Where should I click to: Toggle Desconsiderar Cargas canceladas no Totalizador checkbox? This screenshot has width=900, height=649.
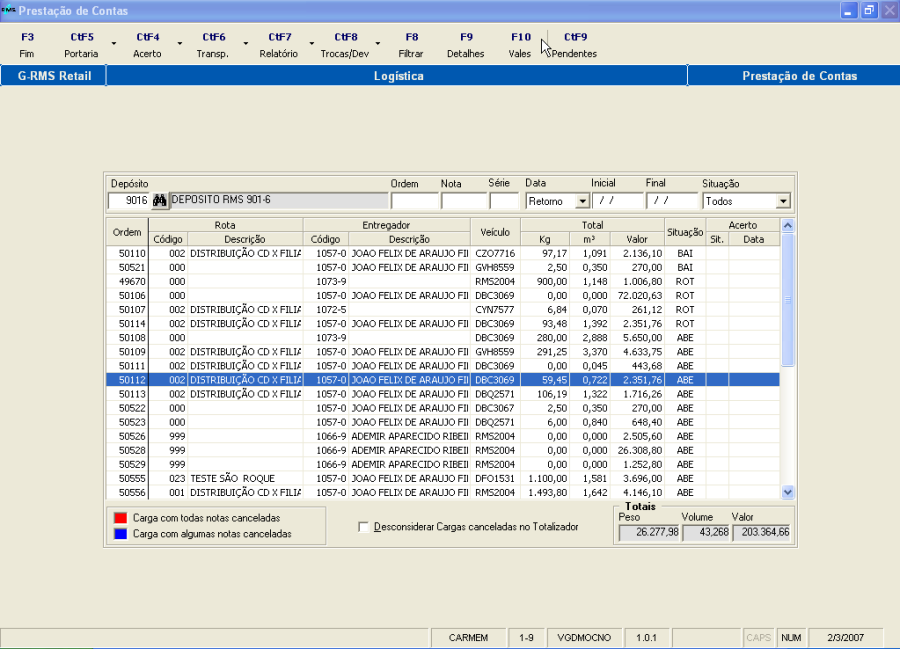tap(364, 527)
